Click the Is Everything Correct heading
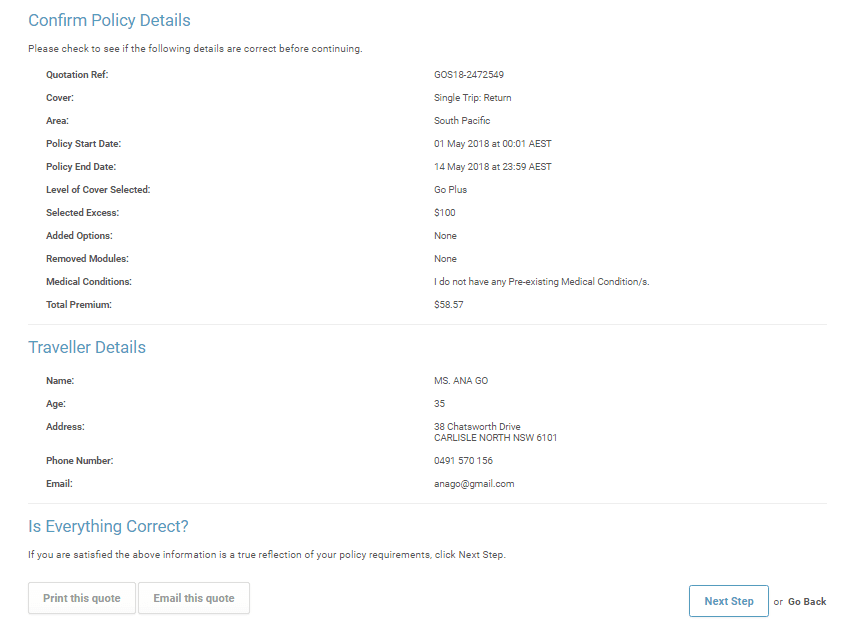The height and width of the screenshot is (636, 857). (x=108, y=526)
